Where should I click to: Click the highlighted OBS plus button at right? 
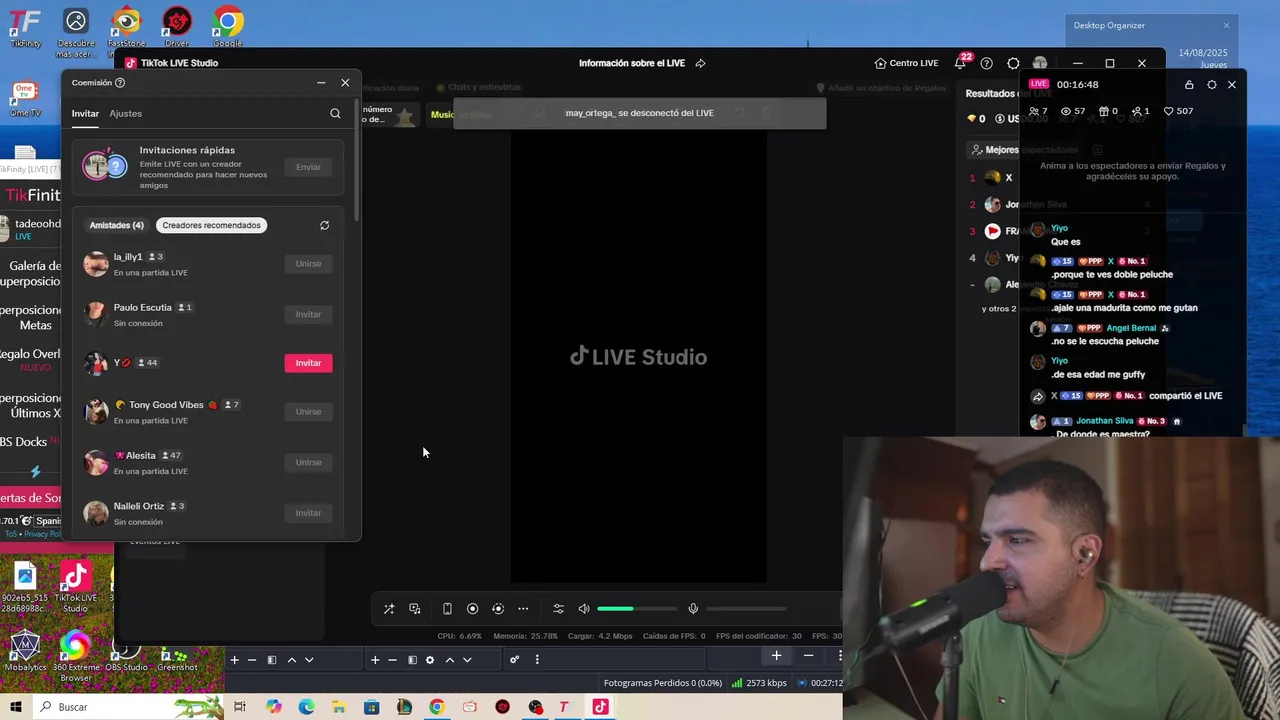click(x=776, y=656)
